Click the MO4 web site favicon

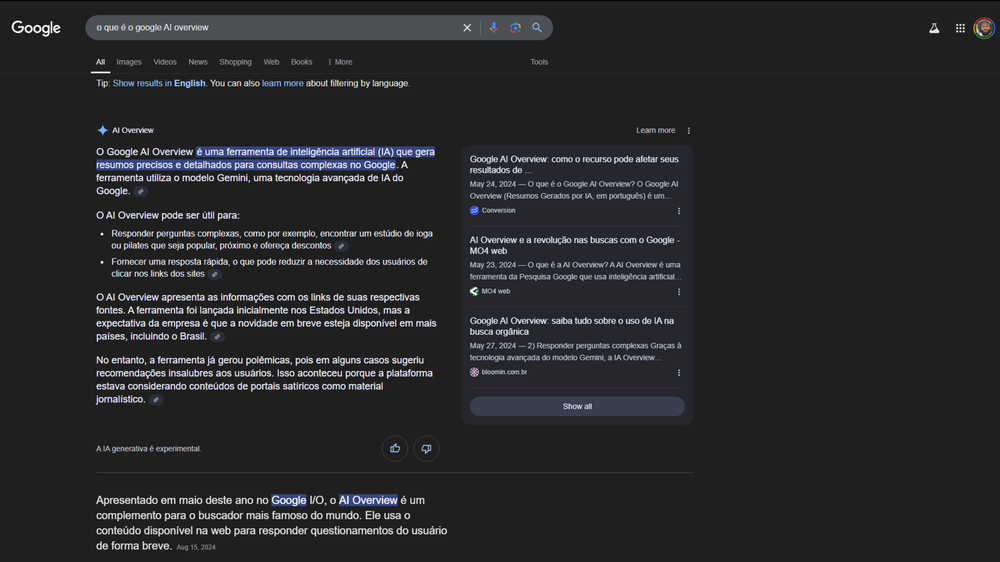[x=474, y=292]
